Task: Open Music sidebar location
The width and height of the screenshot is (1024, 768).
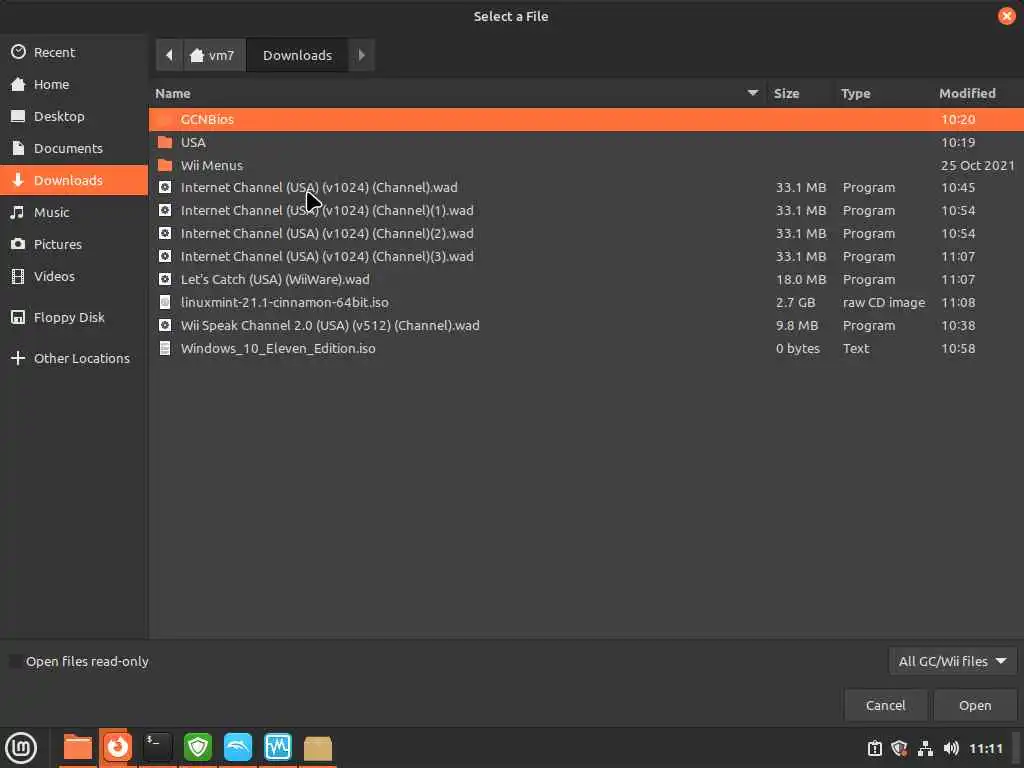Action: coord(74,212)
